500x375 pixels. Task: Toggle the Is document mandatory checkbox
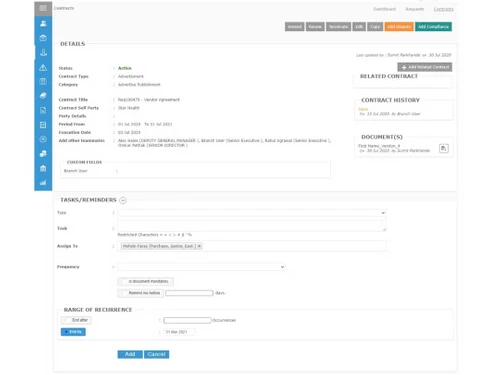click(145, 282)
